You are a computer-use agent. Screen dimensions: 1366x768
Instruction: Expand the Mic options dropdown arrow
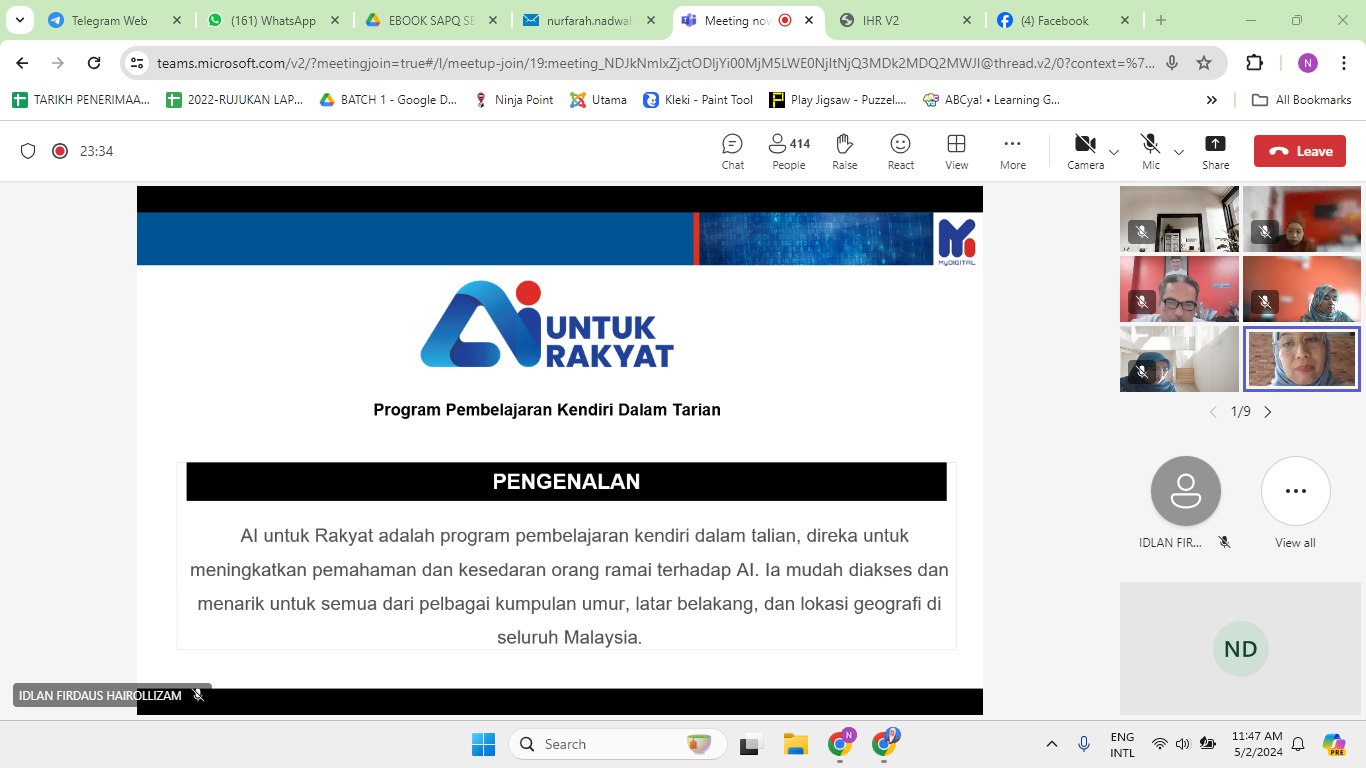click(x=1179, y=152)
